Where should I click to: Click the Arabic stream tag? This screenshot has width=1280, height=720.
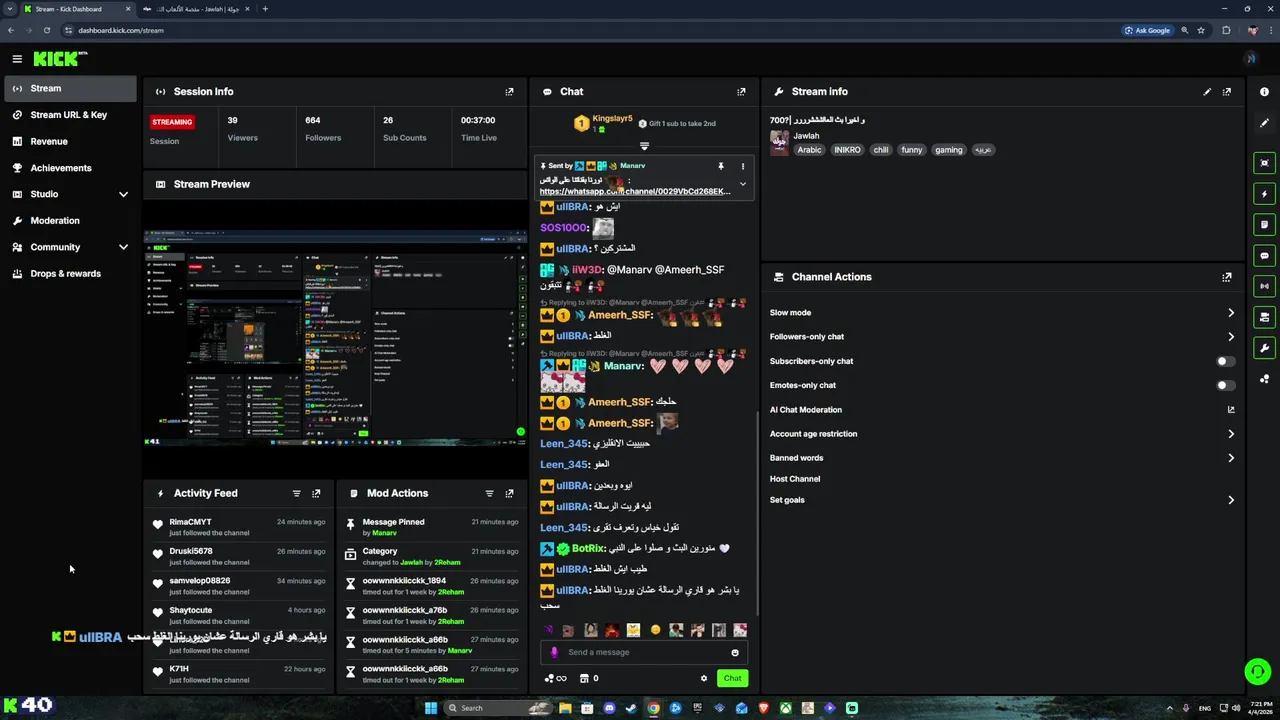(809, 150)
